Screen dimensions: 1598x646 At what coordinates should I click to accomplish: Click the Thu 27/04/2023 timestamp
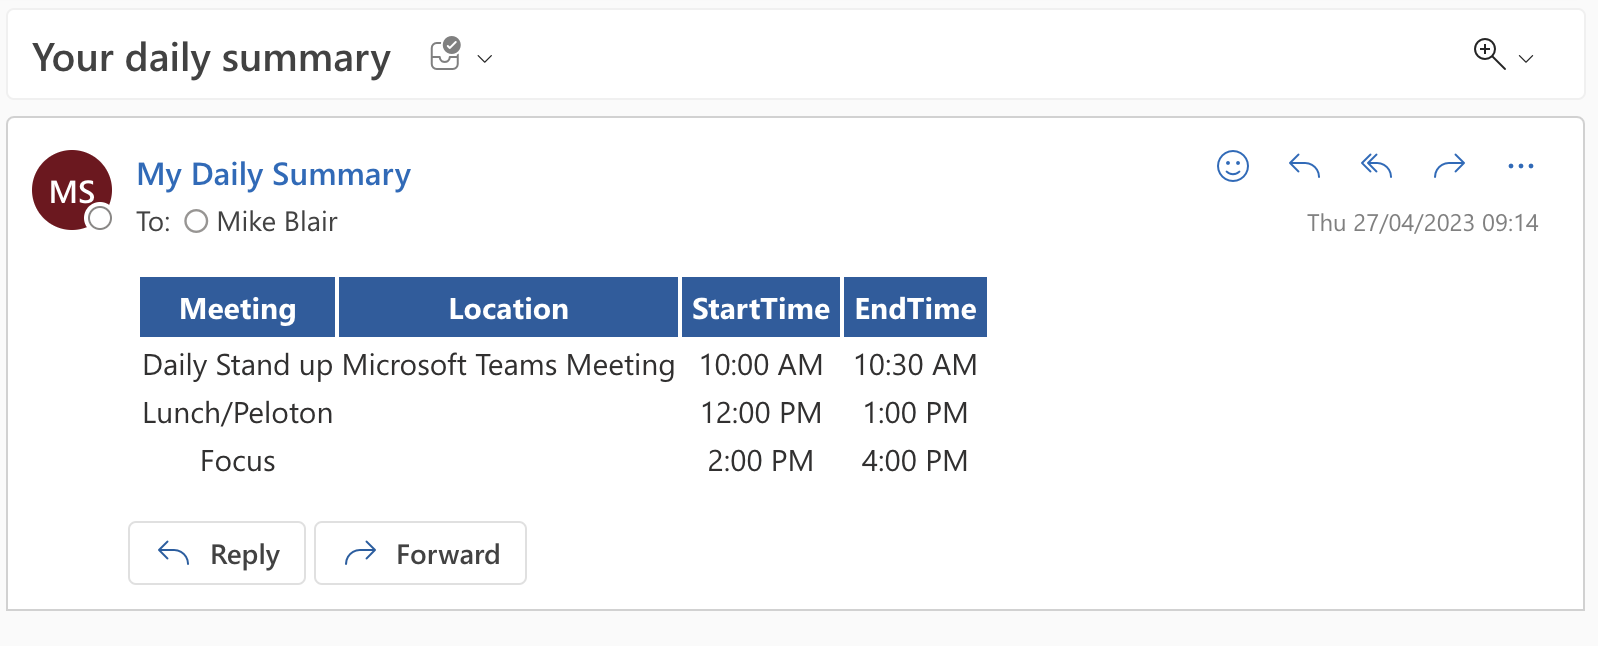1422,222
